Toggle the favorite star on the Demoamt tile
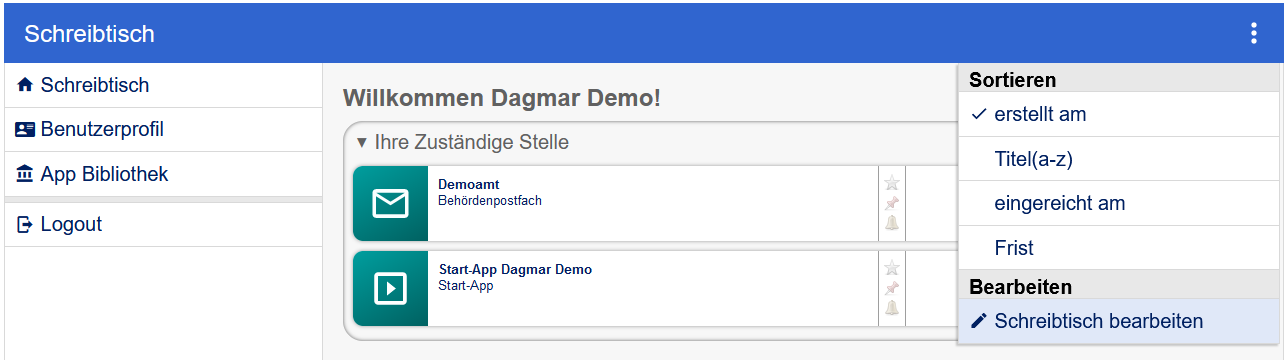This screenshot has width=1288, height=360. click(892, 183)
